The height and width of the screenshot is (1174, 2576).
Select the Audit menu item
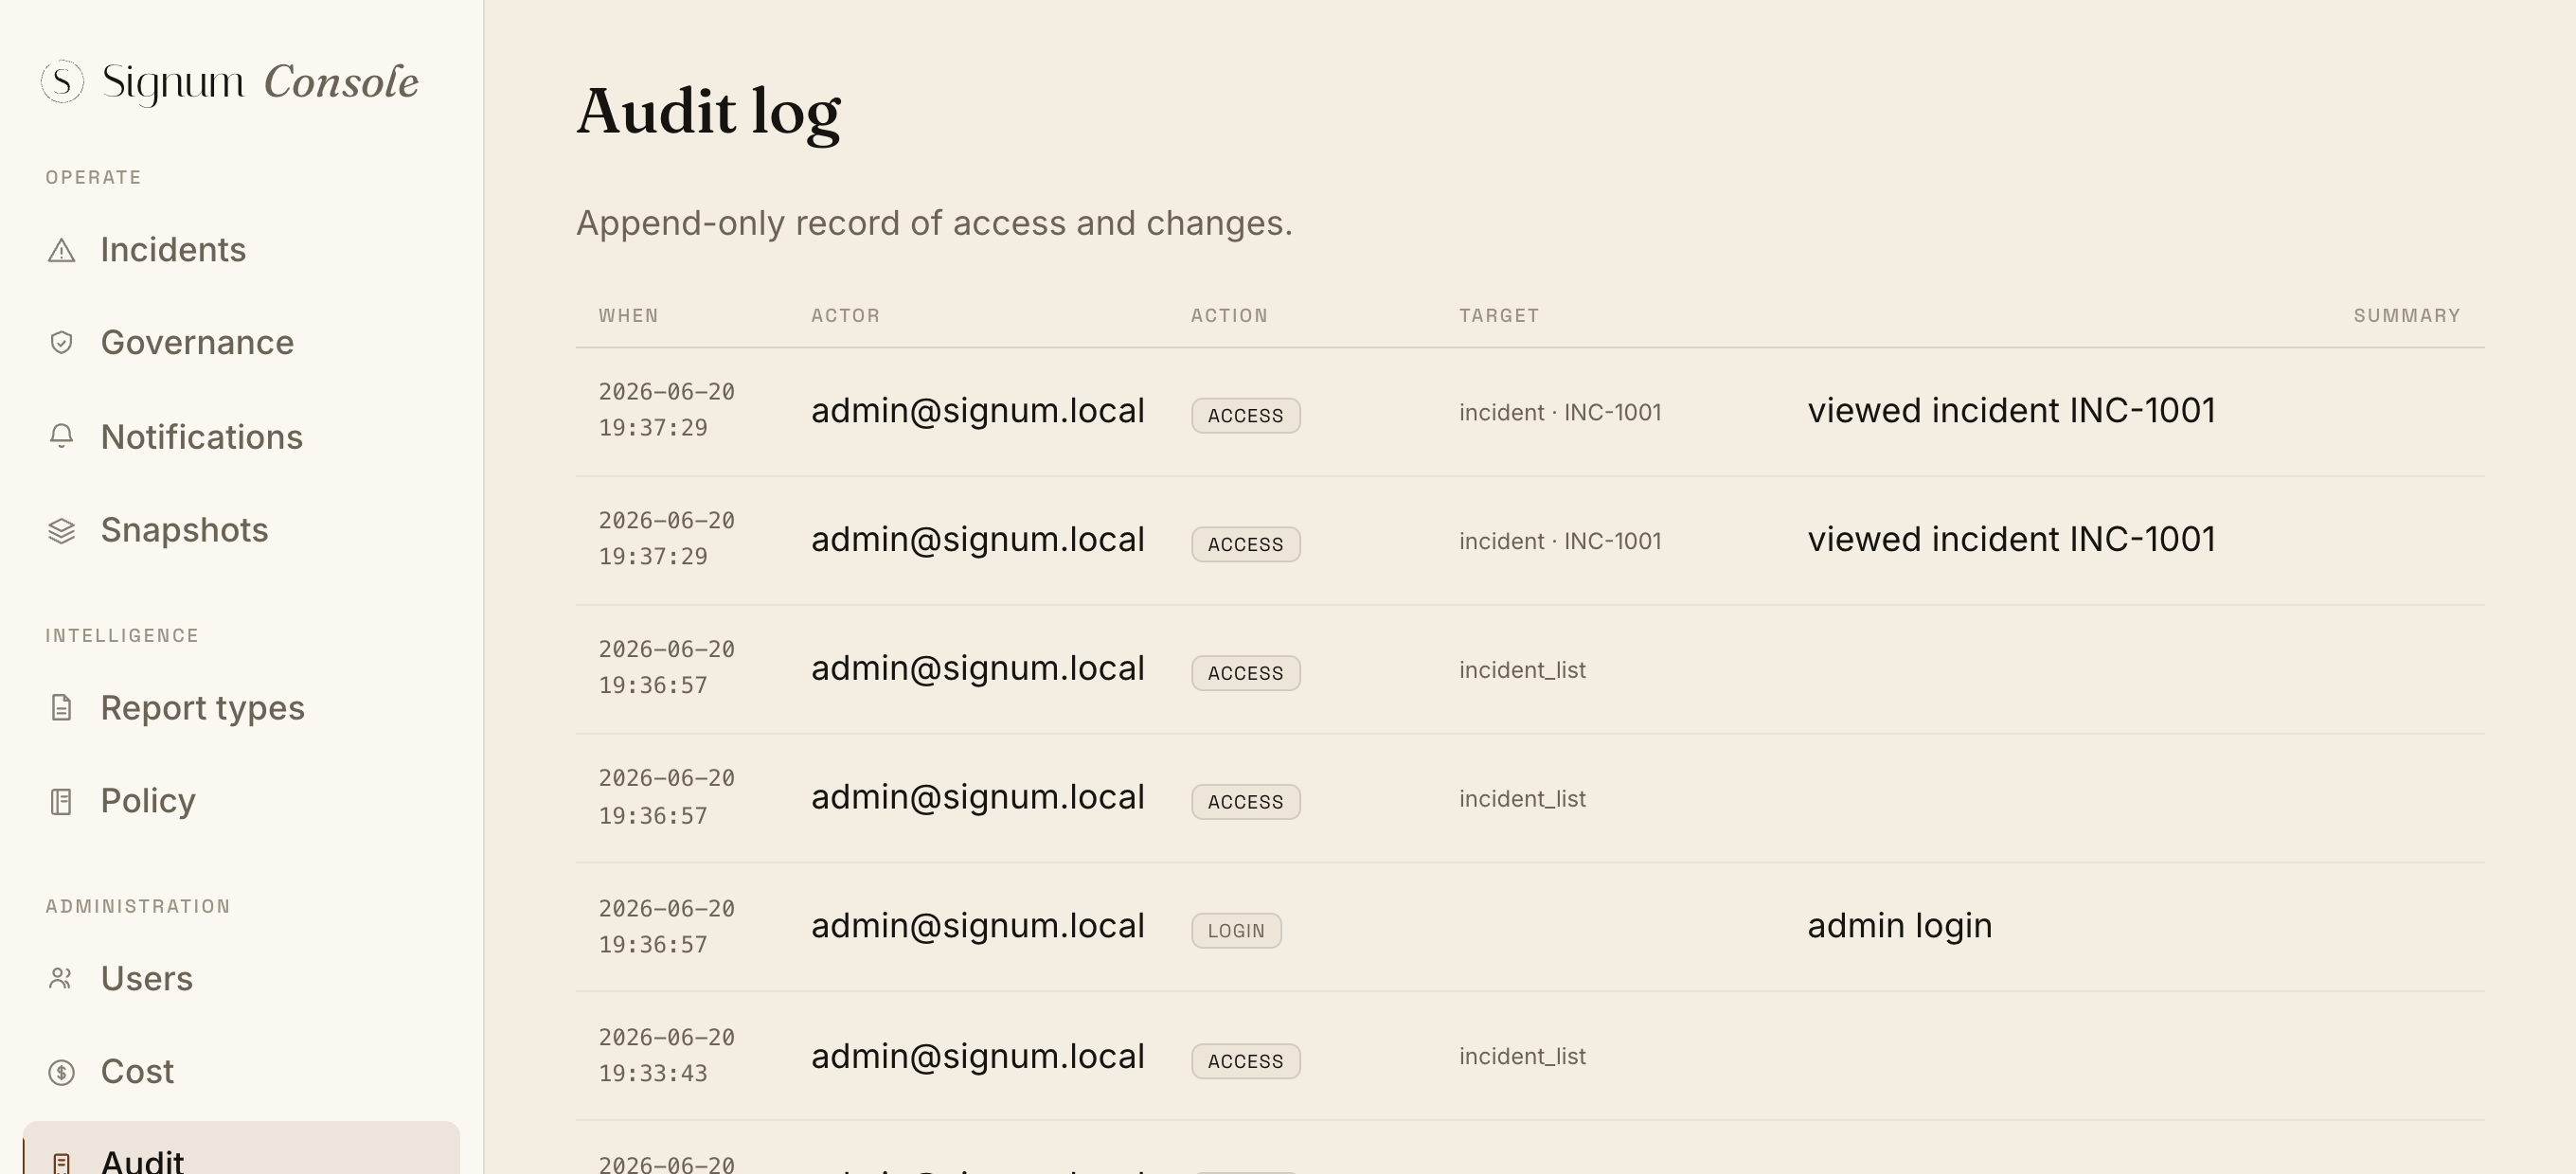[241, 1150]
